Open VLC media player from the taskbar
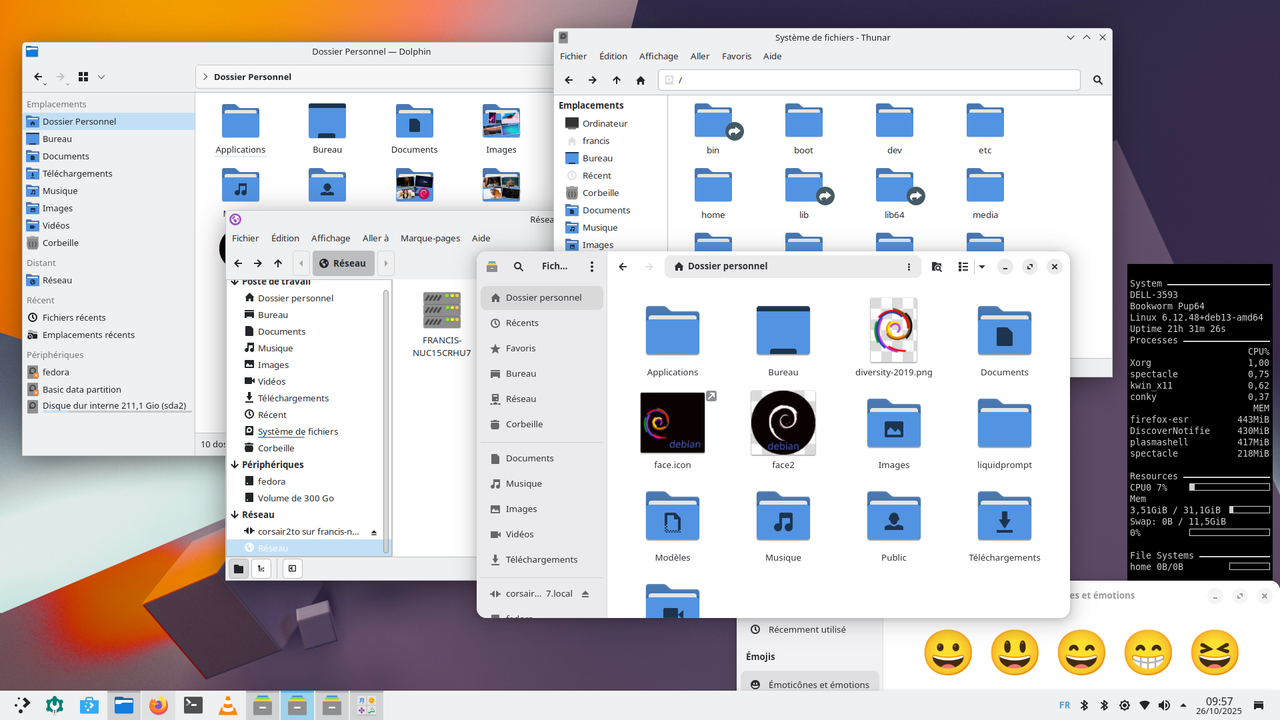 pyautogui.click(x=228, y=705)
